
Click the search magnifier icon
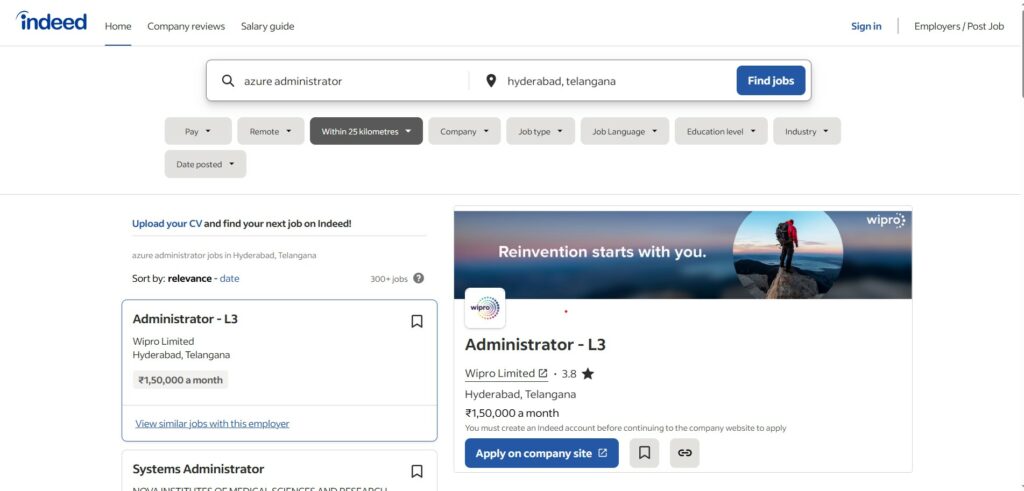(x=228, y=81)
